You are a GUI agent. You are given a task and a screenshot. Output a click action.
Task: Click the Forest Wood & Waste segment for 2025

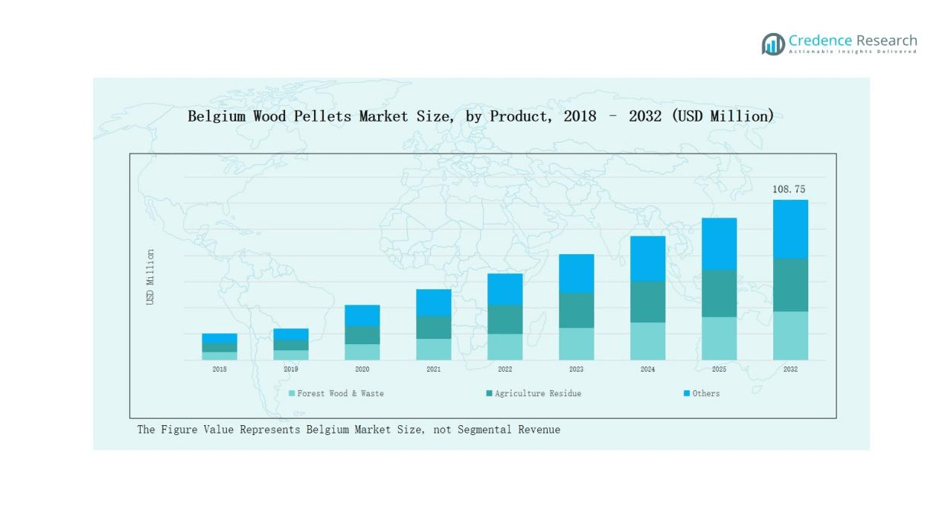(x=719, y=338)
